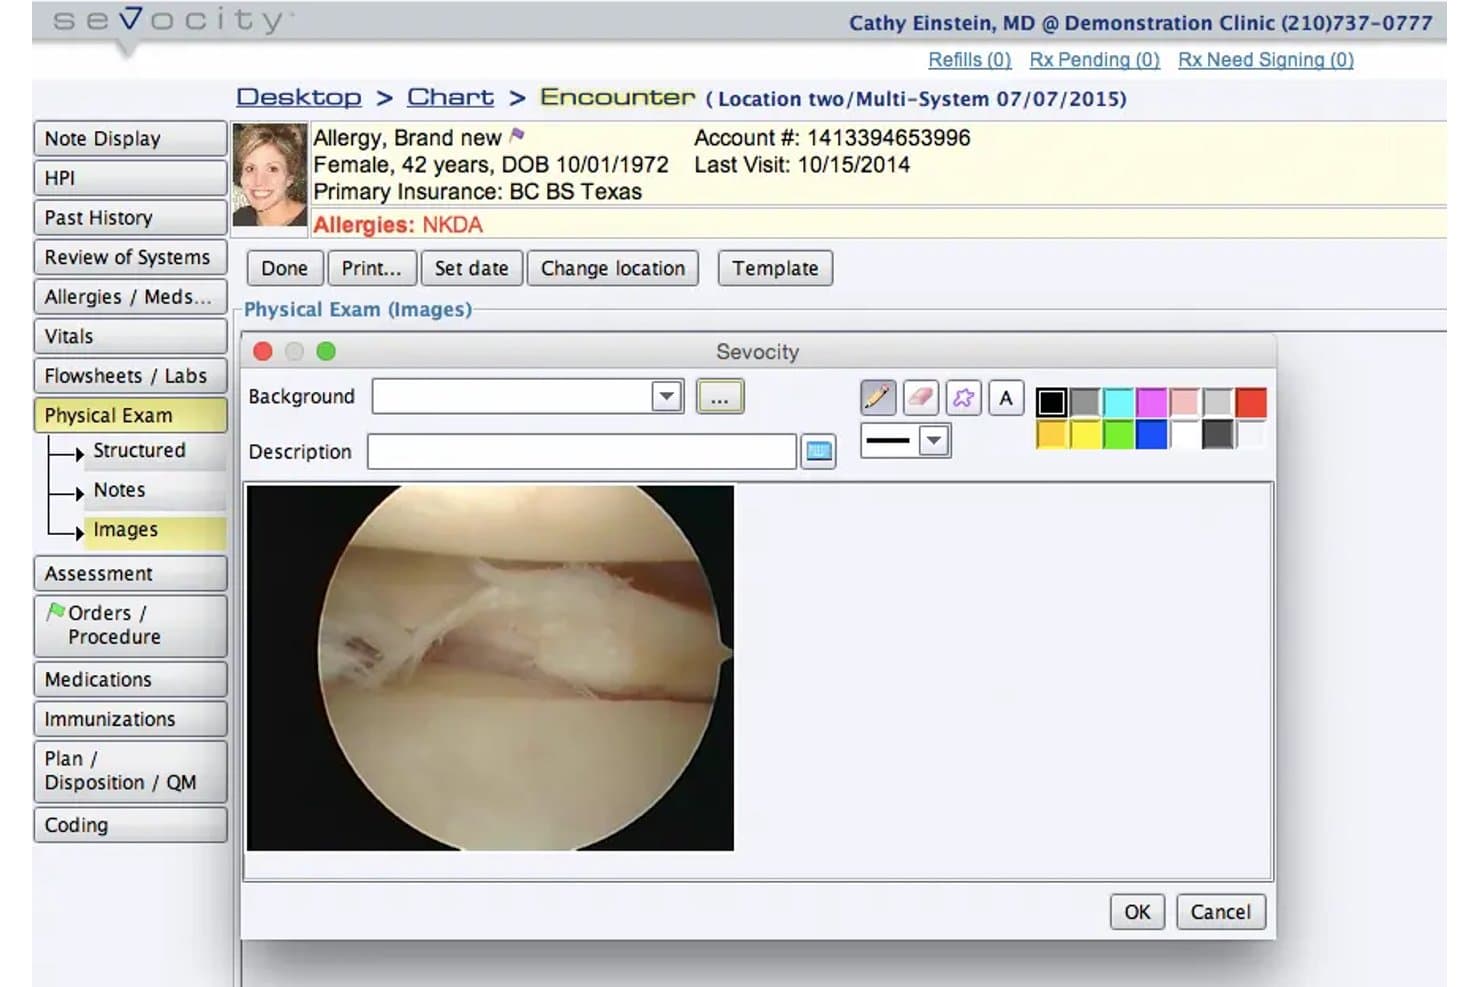Screen dimensions: 1480x987
Task: Click the Cancel button in dialog
Action: pyautogui.click(x=1221, y=912)
